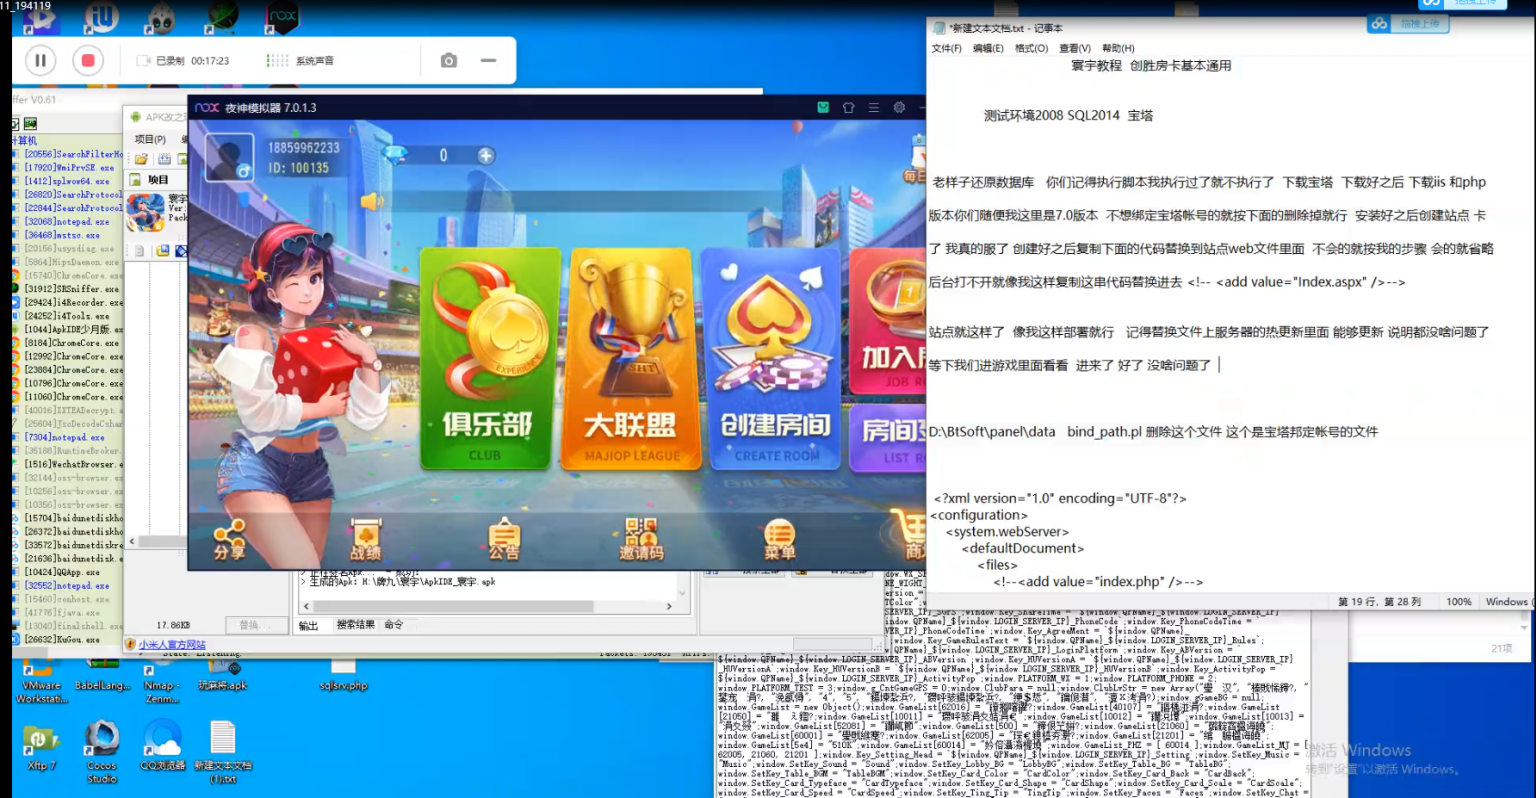Switch to the 搜索结果 tab
Screen dimensions: 1536x798
pos(356,625)
